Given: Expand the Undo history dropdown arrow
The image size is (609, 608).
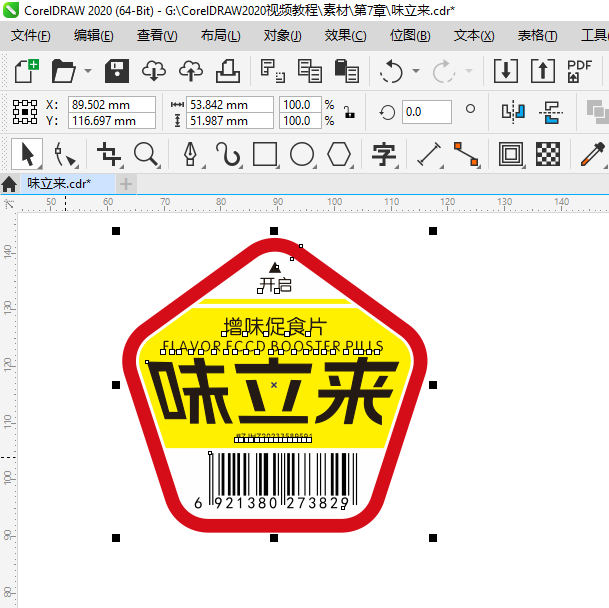Looking at the screenshot, I should click(416, 71).
